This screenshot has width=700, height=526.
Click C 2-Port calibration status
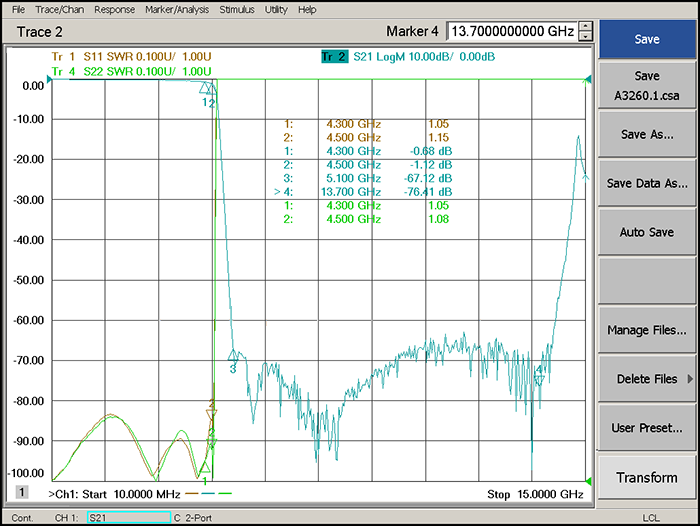click(x=193, y=518)
